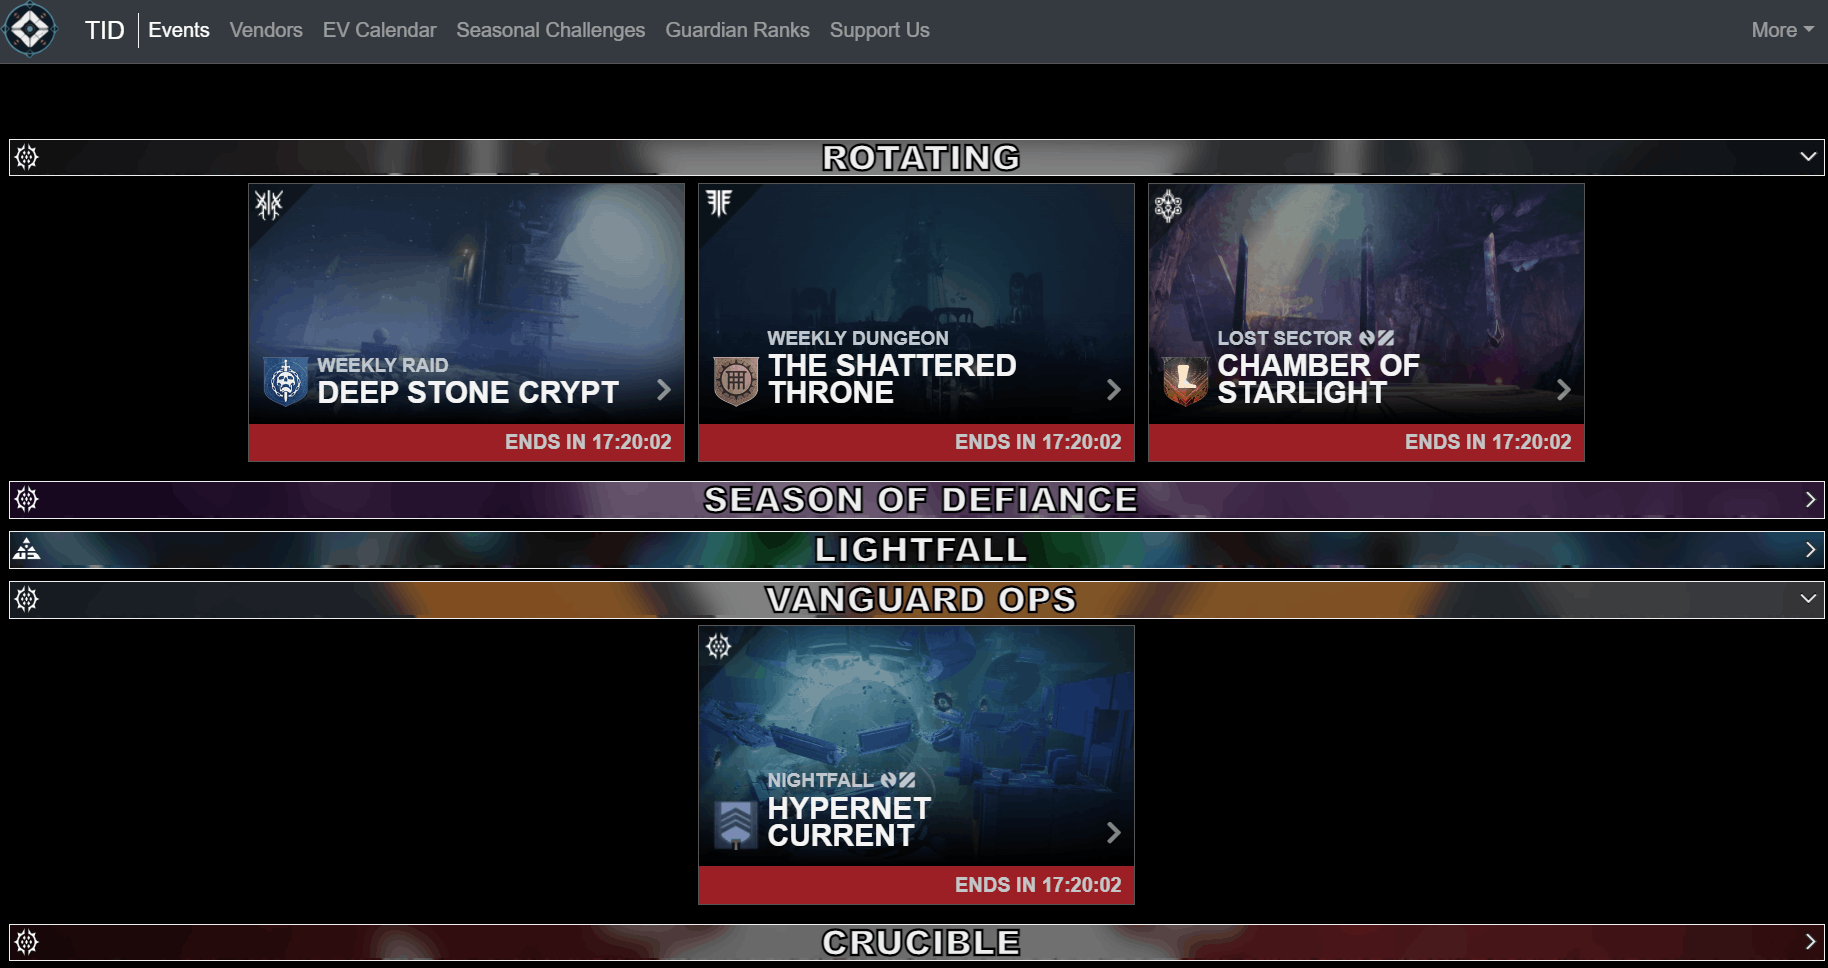
Task: Switch to the Events tab
Action: (179, 30)
